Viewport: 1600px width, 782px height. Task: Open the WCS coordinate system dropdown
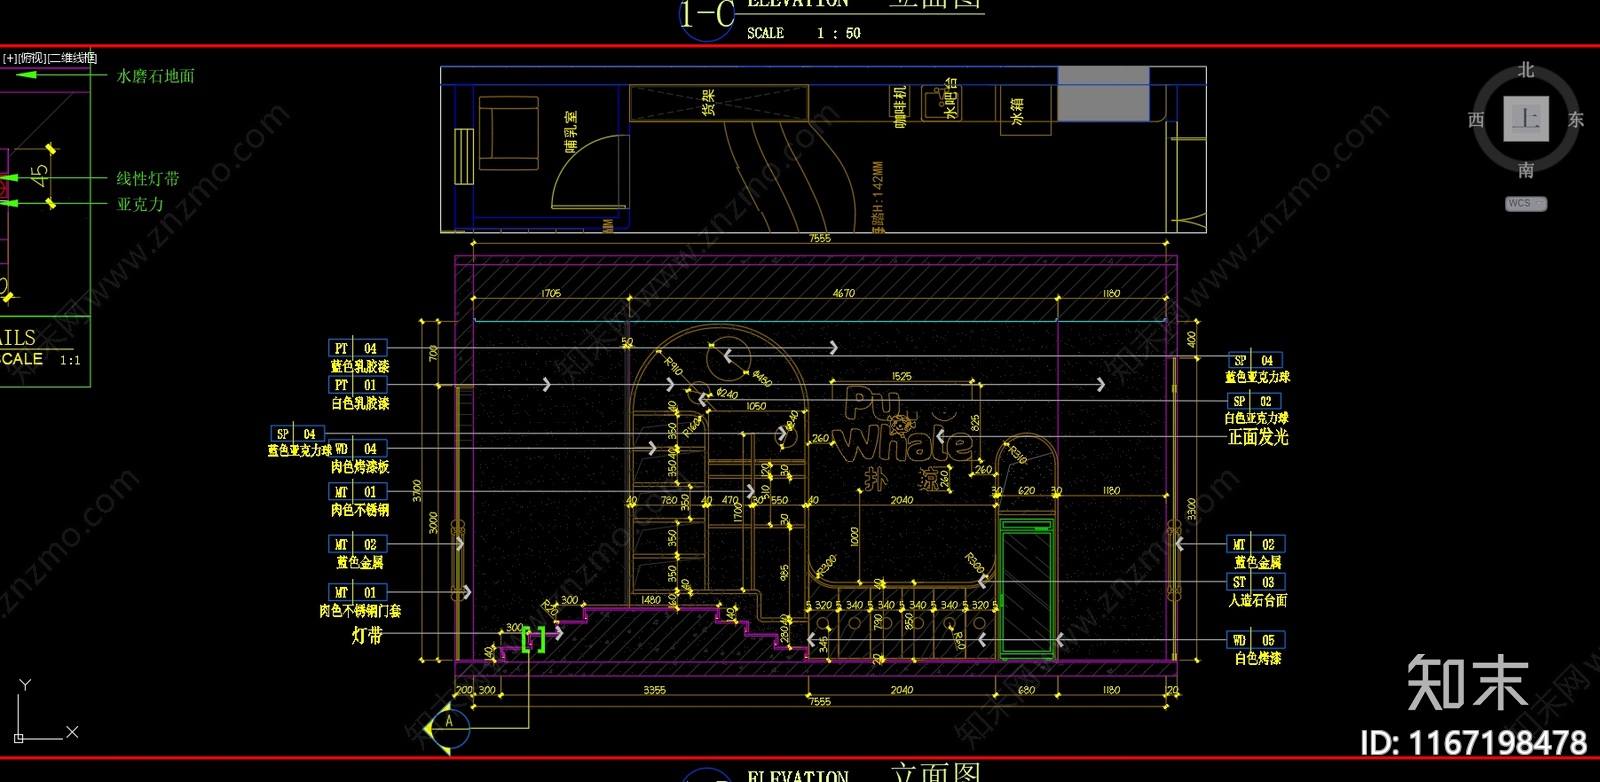pyautogui.click(x=1526, y=203)
